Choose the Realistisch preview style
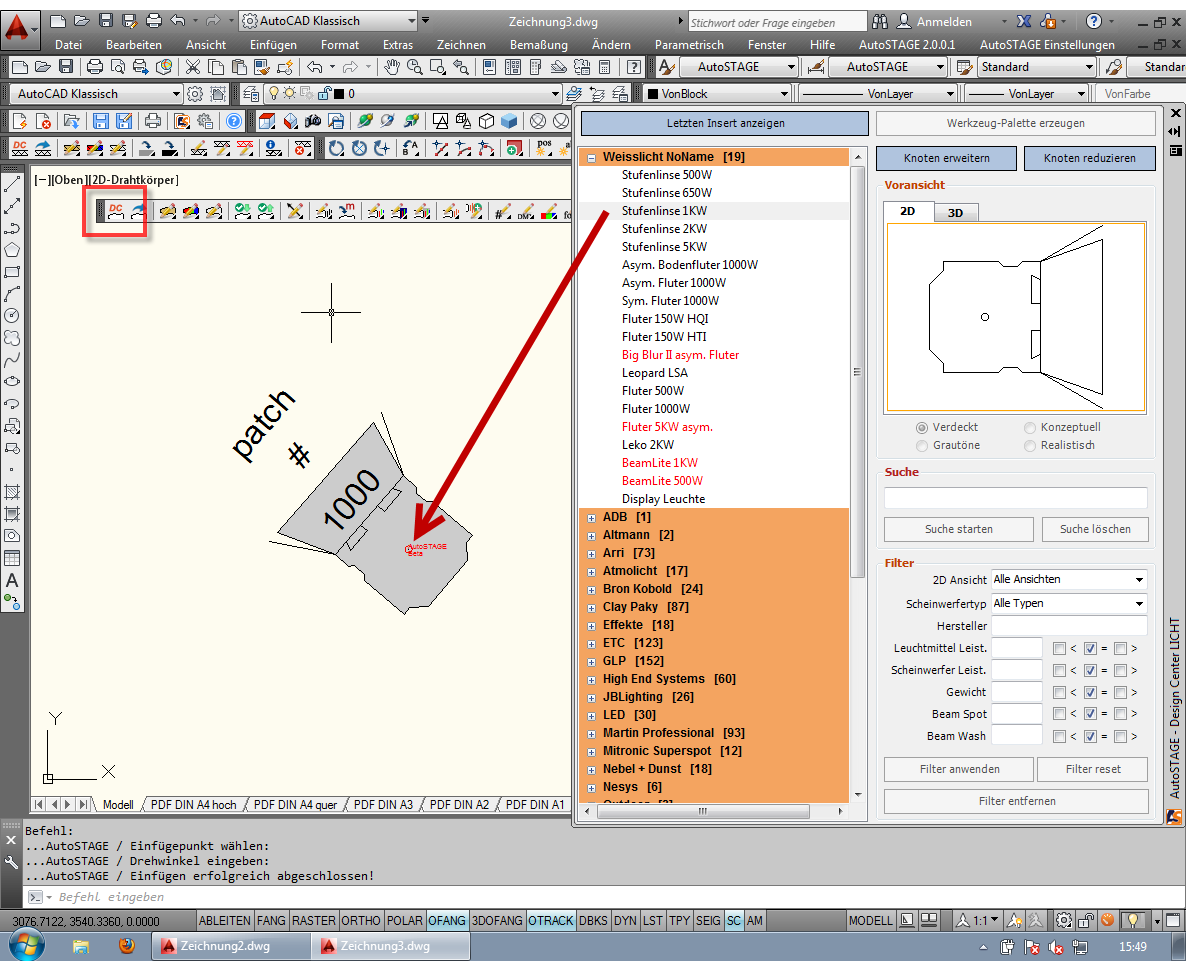This screenshot has height=961, width=1186. [x=1030, y=445]
